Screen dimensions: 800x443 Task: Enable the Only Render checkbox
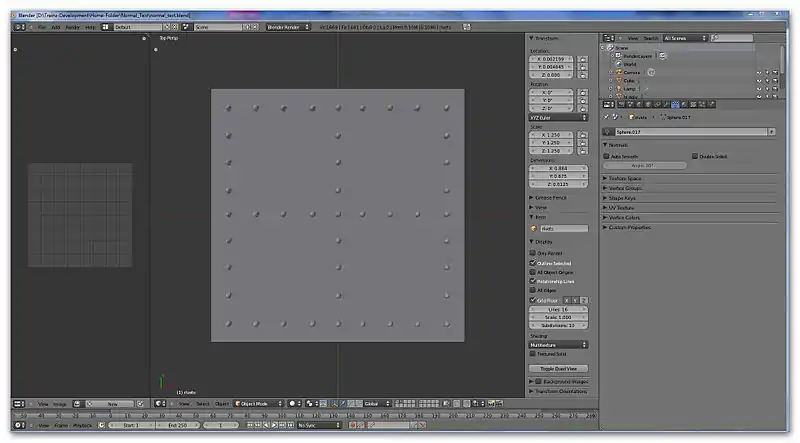533,253
